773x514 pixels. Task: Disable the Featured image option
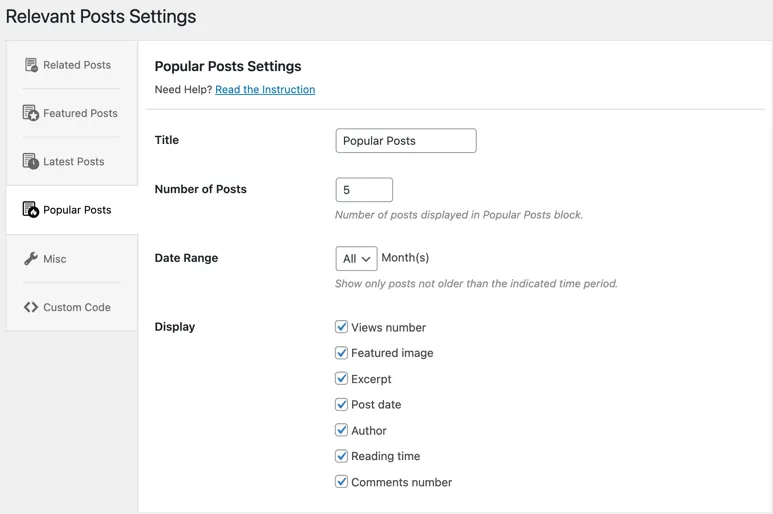point(341,353)
